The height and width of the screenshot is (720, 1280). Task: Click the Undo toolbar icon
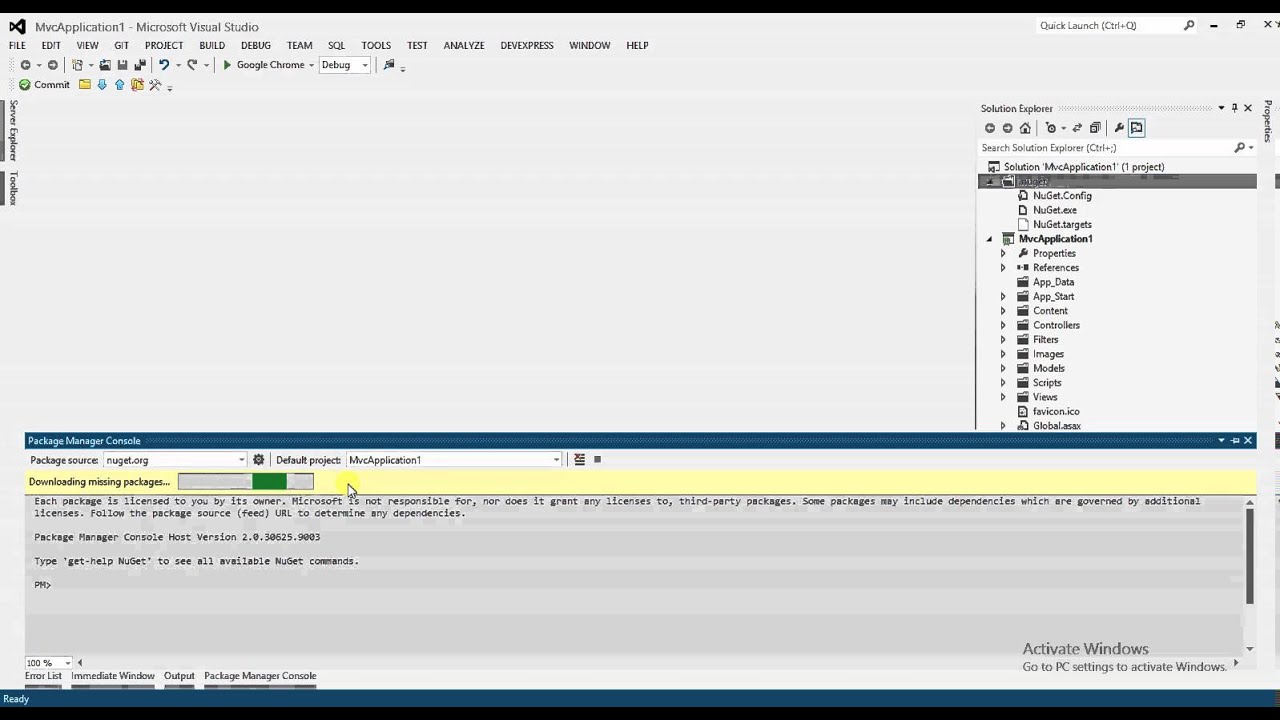[x=164, y=65]
